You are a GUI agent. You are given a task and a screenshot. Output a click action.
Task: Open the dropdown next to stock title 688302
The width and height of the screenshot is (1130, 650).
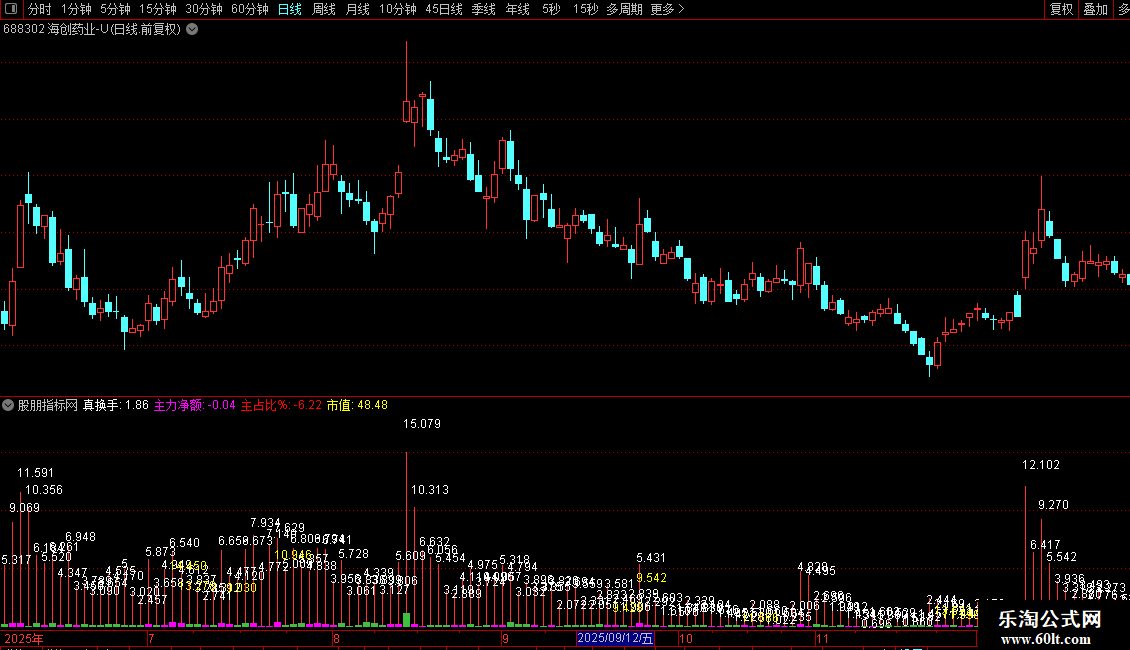(192, 30)
